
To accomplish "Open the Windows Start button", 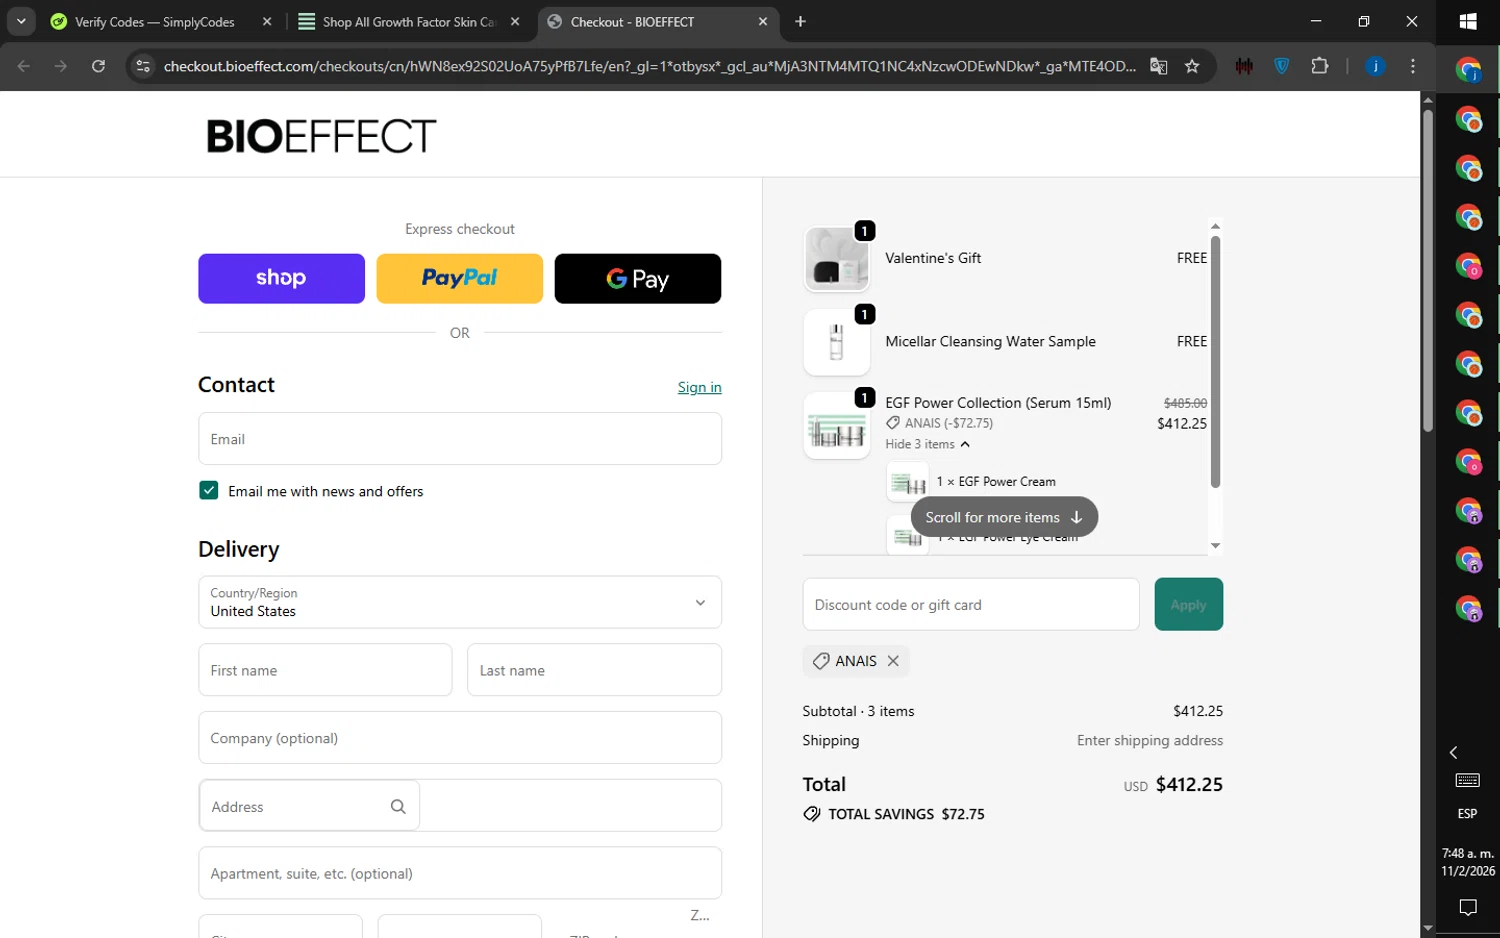I will 1468,22.
